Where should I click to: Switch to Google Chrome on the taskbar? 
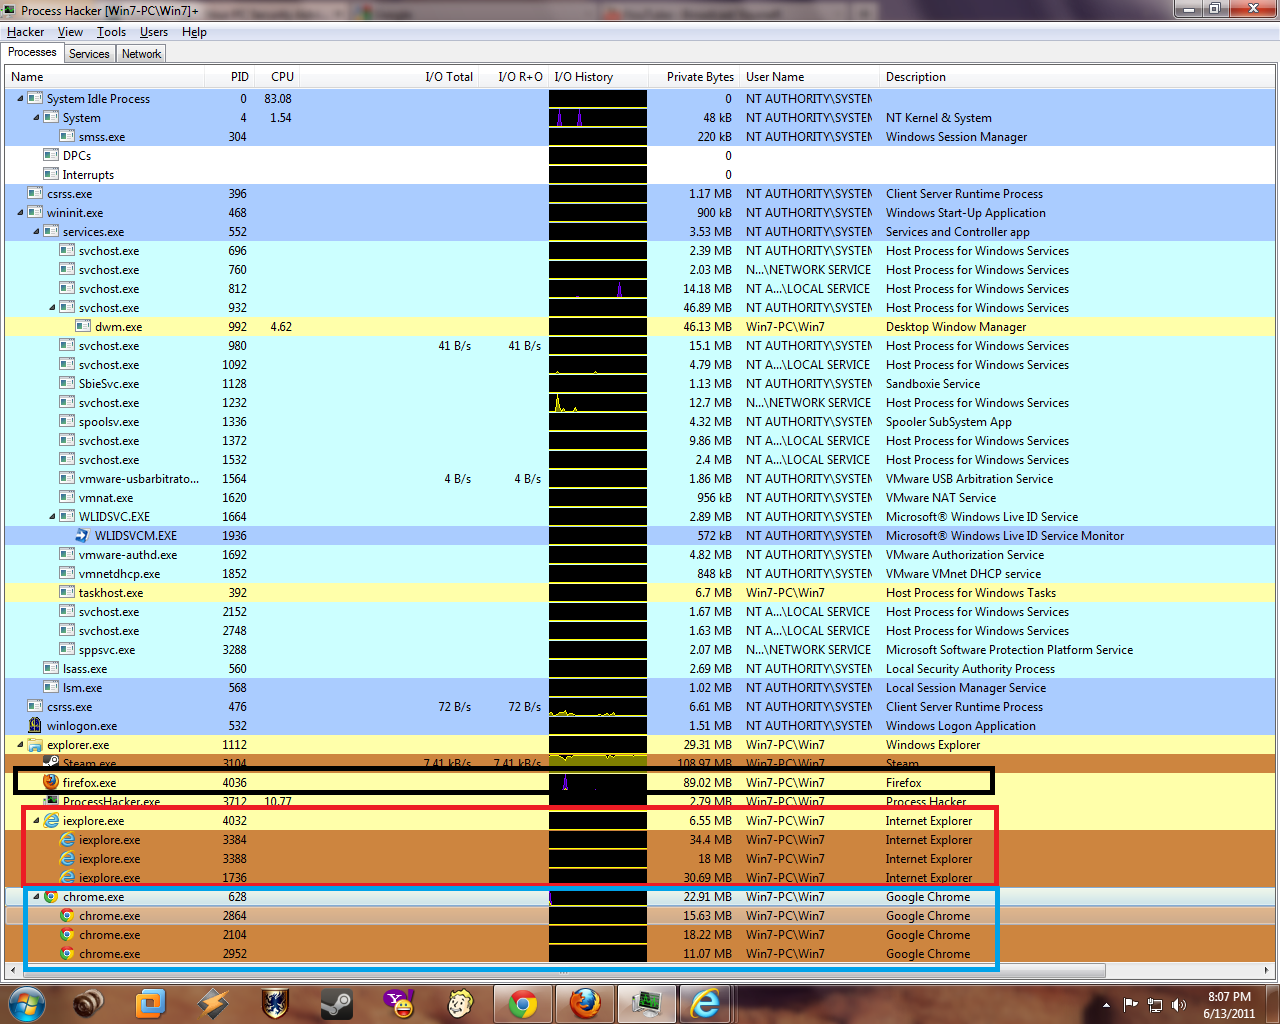point(523,1003)
